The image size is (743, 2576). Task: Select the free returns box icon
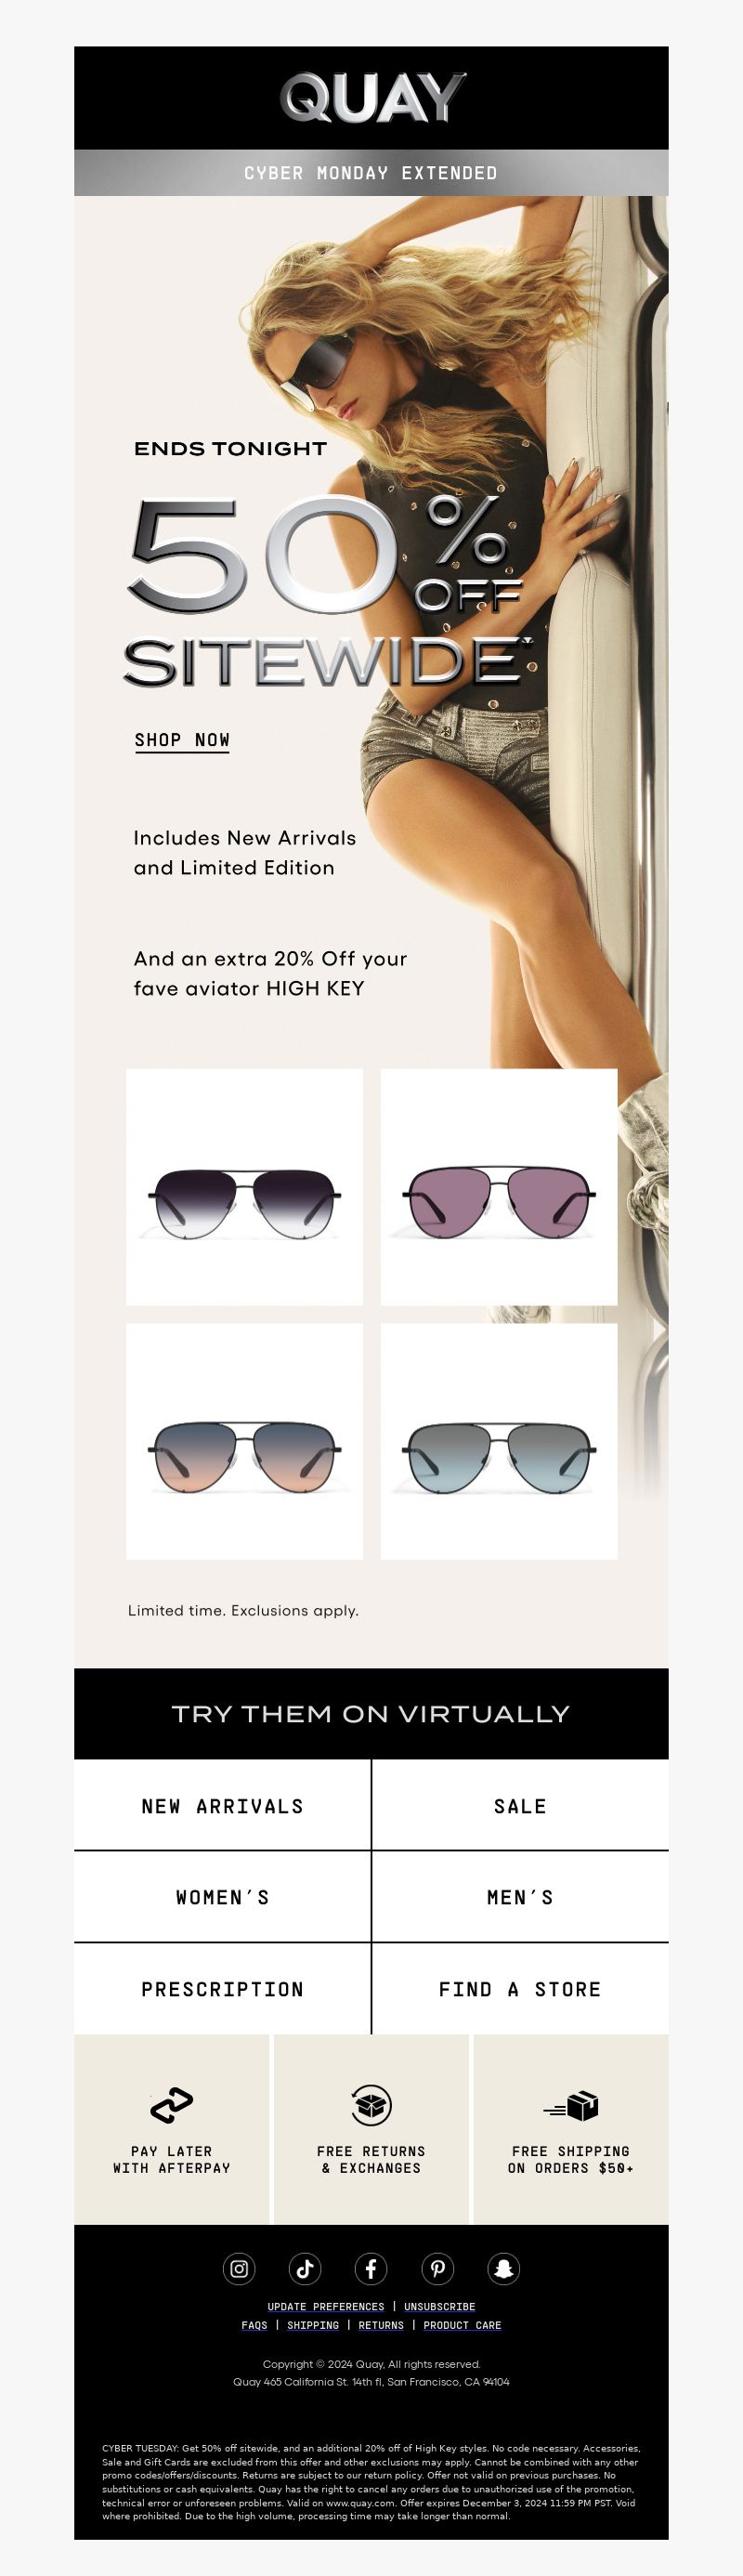point(371,2105)
